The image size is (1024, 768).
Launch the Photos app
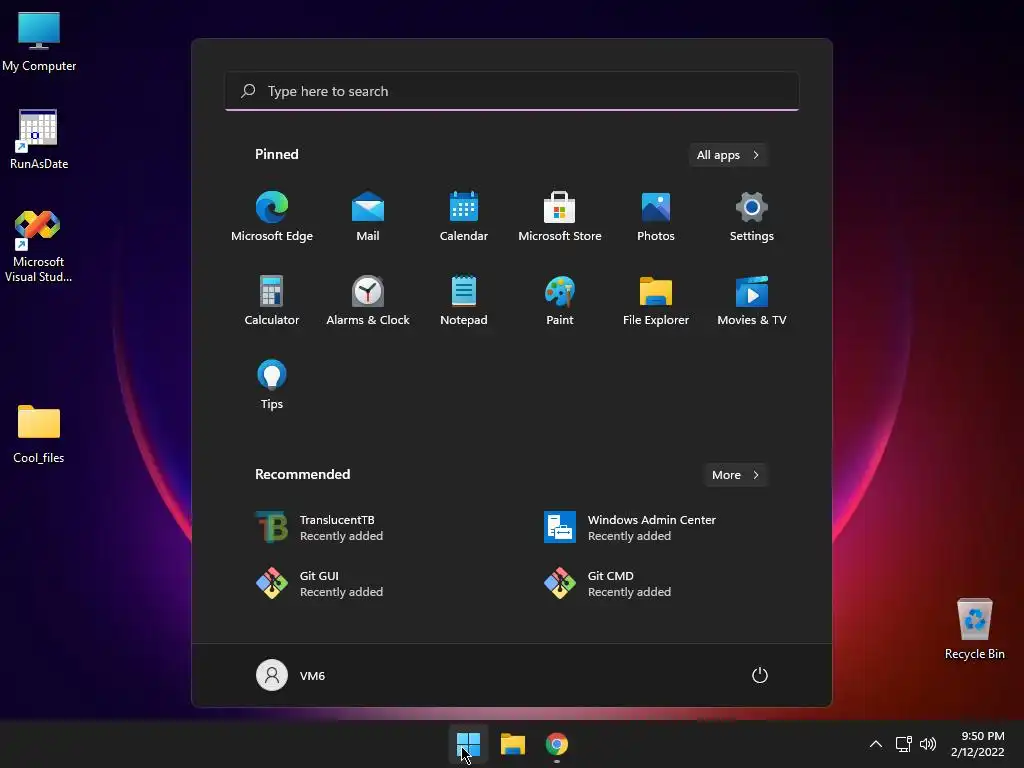656,217
